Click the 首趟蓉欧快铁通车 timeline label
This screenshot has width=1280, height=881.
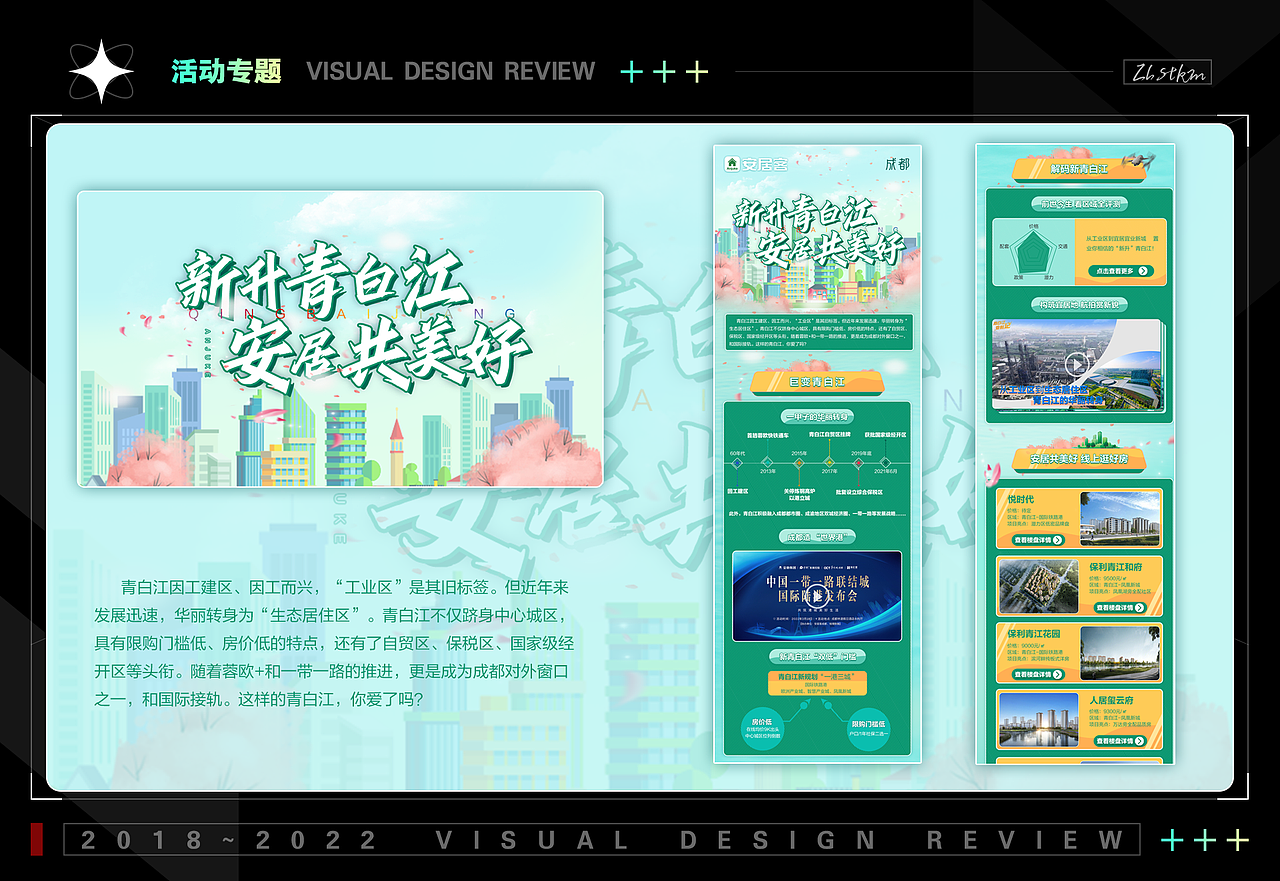pos(768,436)
